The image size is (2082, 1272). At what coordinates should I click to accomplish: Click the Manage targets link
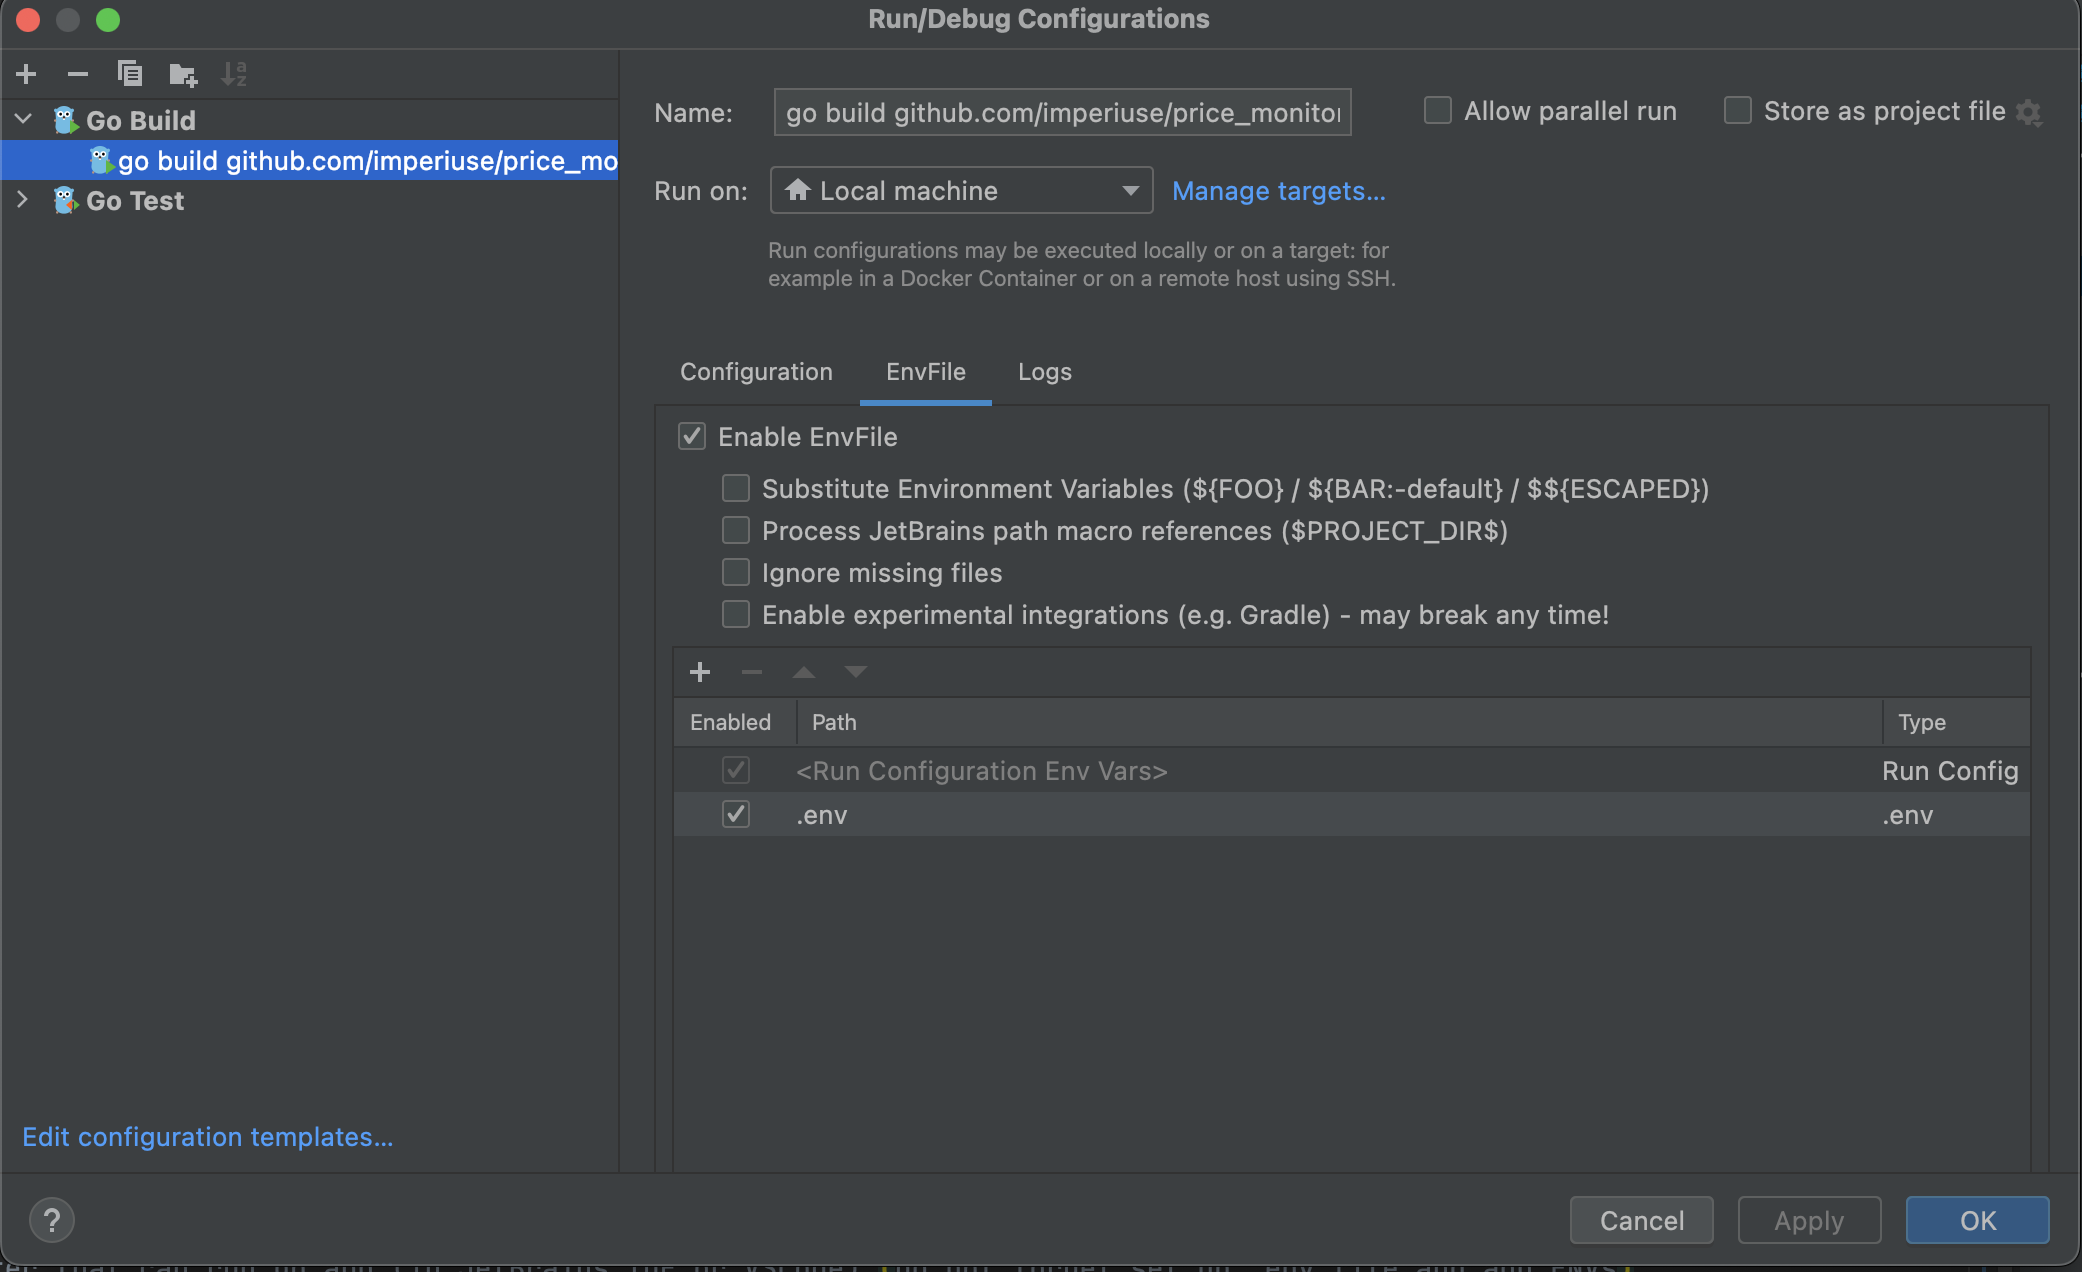[x=1278, y=191]
